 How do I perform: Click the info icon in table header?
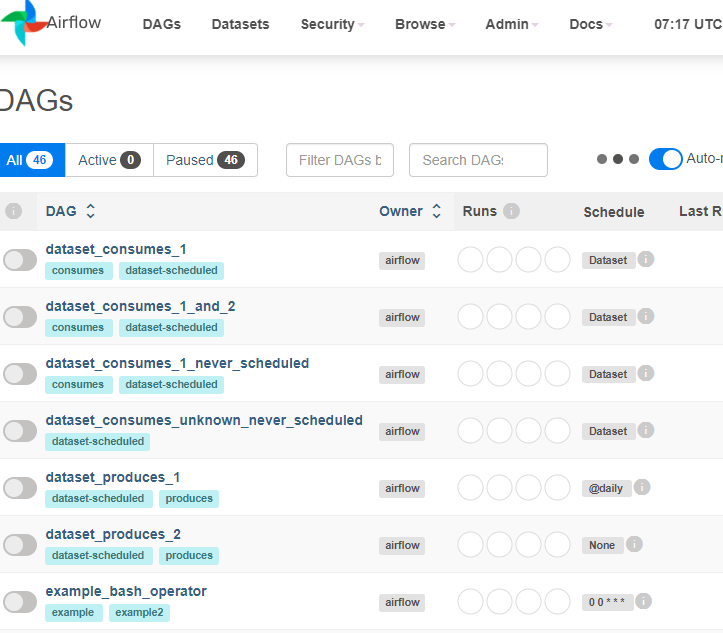coord(13,212)
